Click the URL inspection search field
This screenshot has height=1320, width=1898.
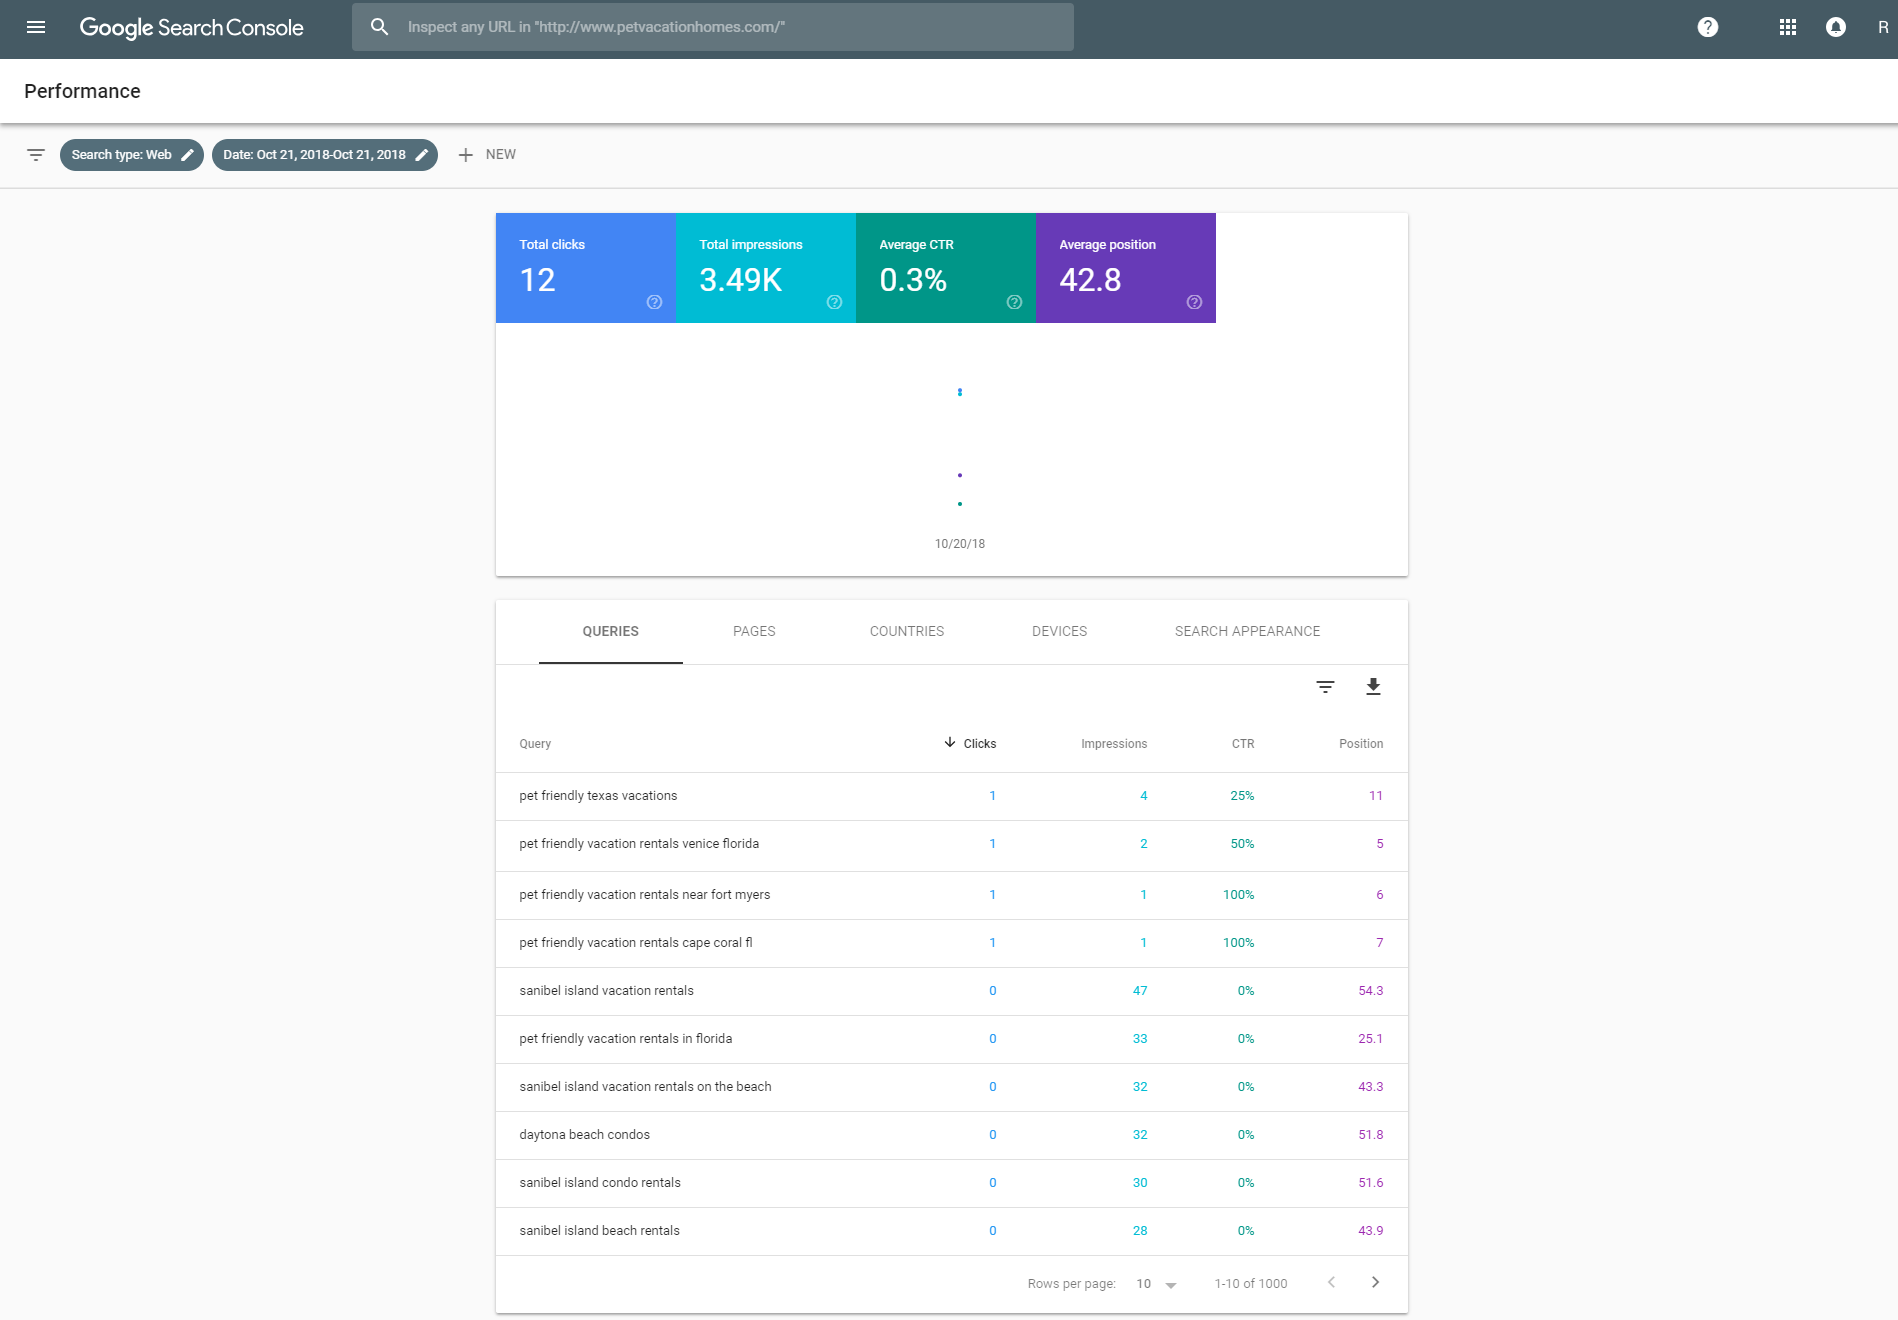pyautogui.click(x=713, y=27)
